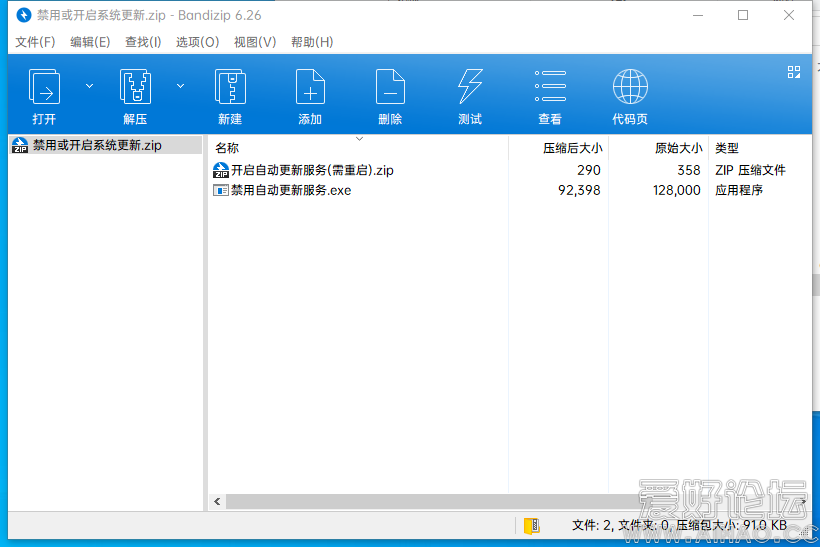Image resolution: width=820 pixels, height=547 pixels.
Task: Click the Extract (解压) toolbar icon
Action: [x=135, y=87]
